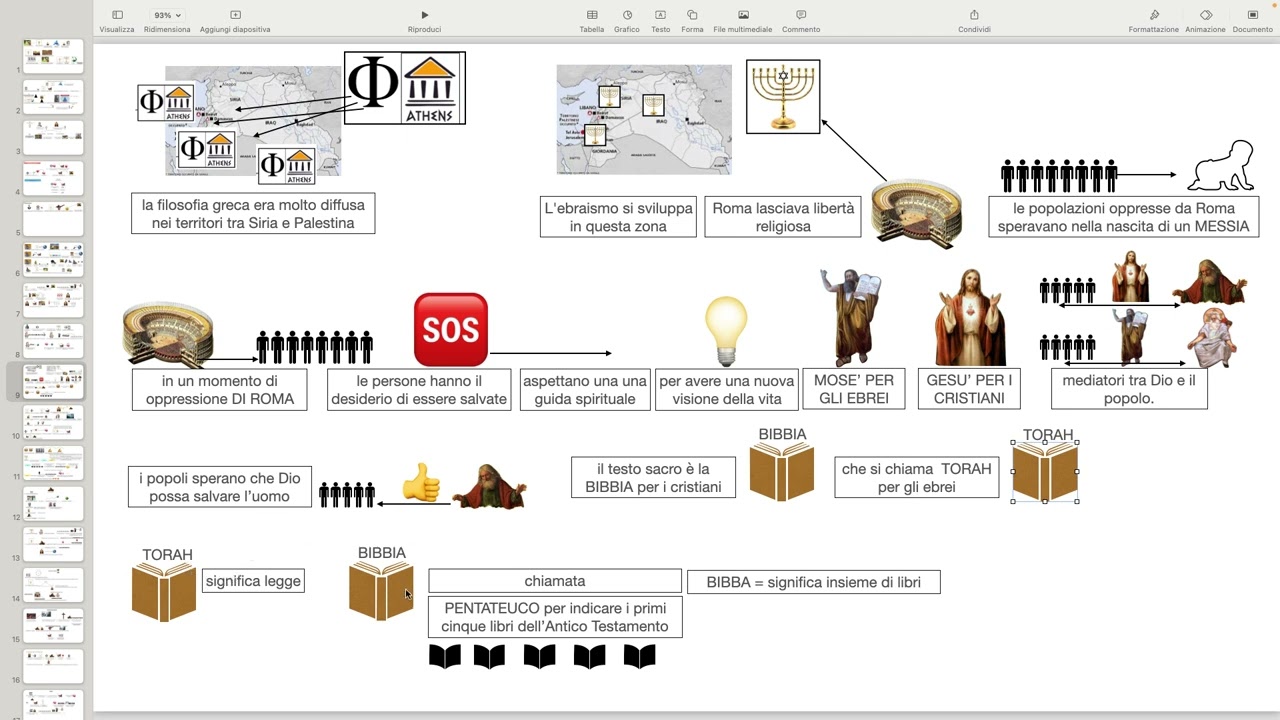Screen dimensions: 1280x720
Task: Add a comment with Commento
Action: [801, 15]
